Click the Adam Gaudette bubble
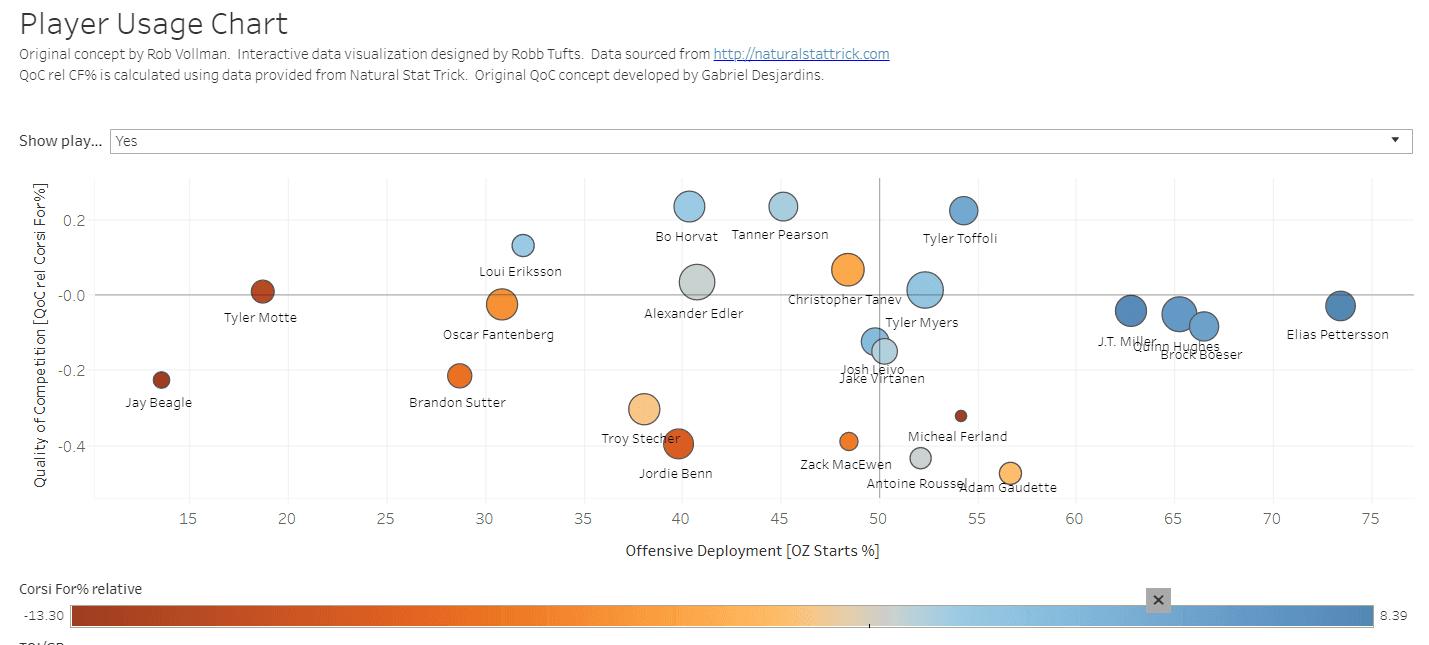Viewport: 1429px width, 645px height. (x=1010, y=473)
